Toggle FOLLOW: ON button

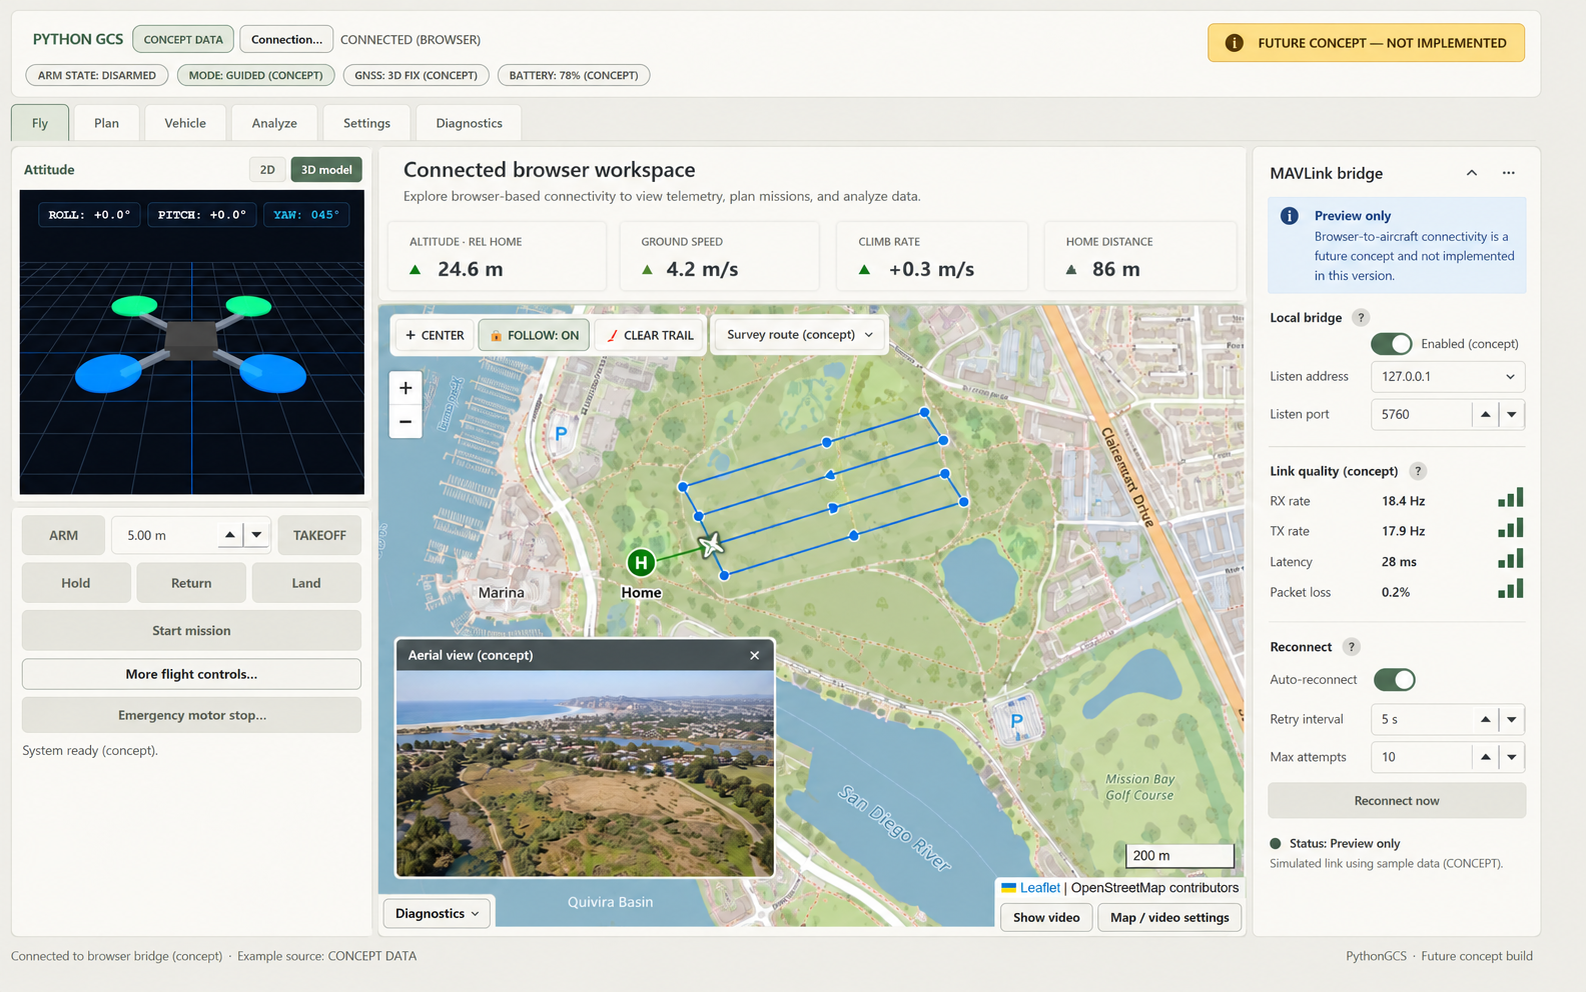click(x=534, y=335)
